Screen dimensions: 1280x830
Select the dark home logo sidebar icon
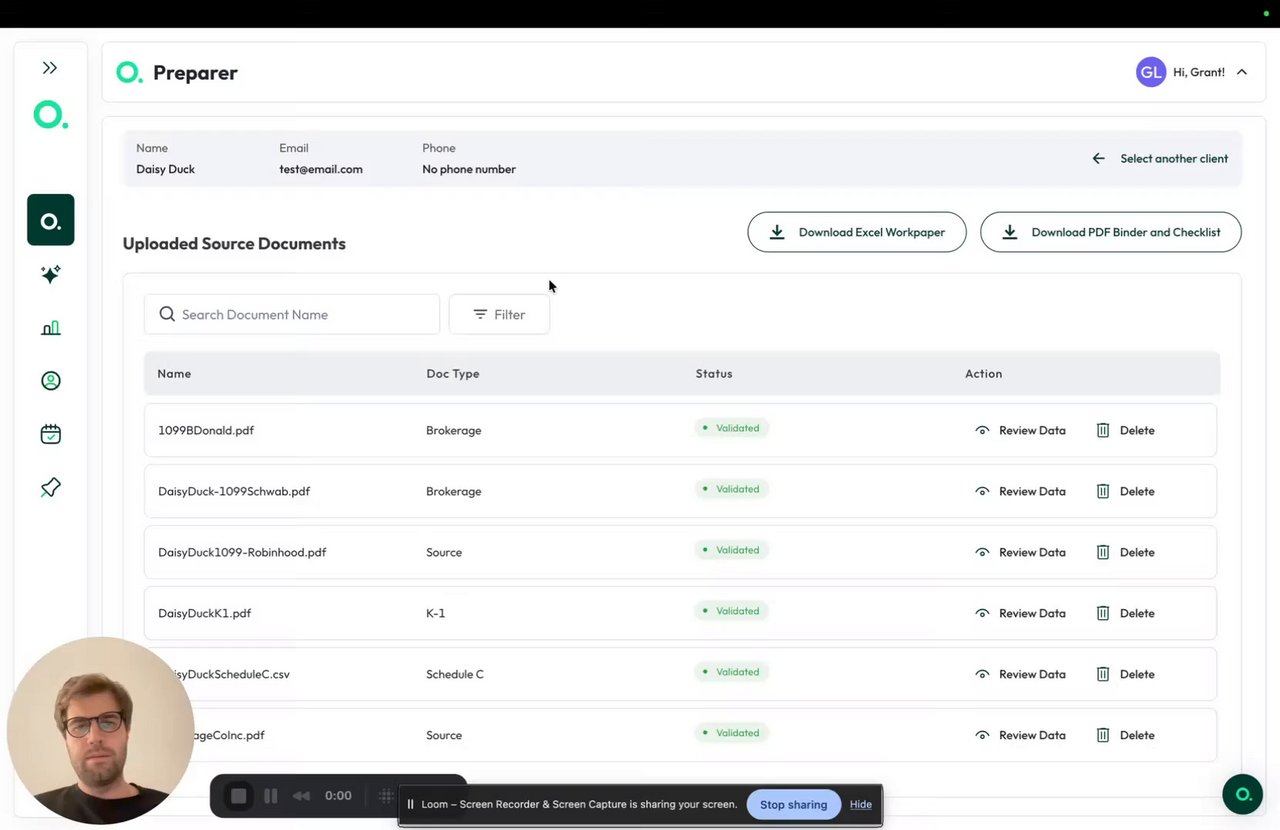pyautogui.click(x=51, y=220)
